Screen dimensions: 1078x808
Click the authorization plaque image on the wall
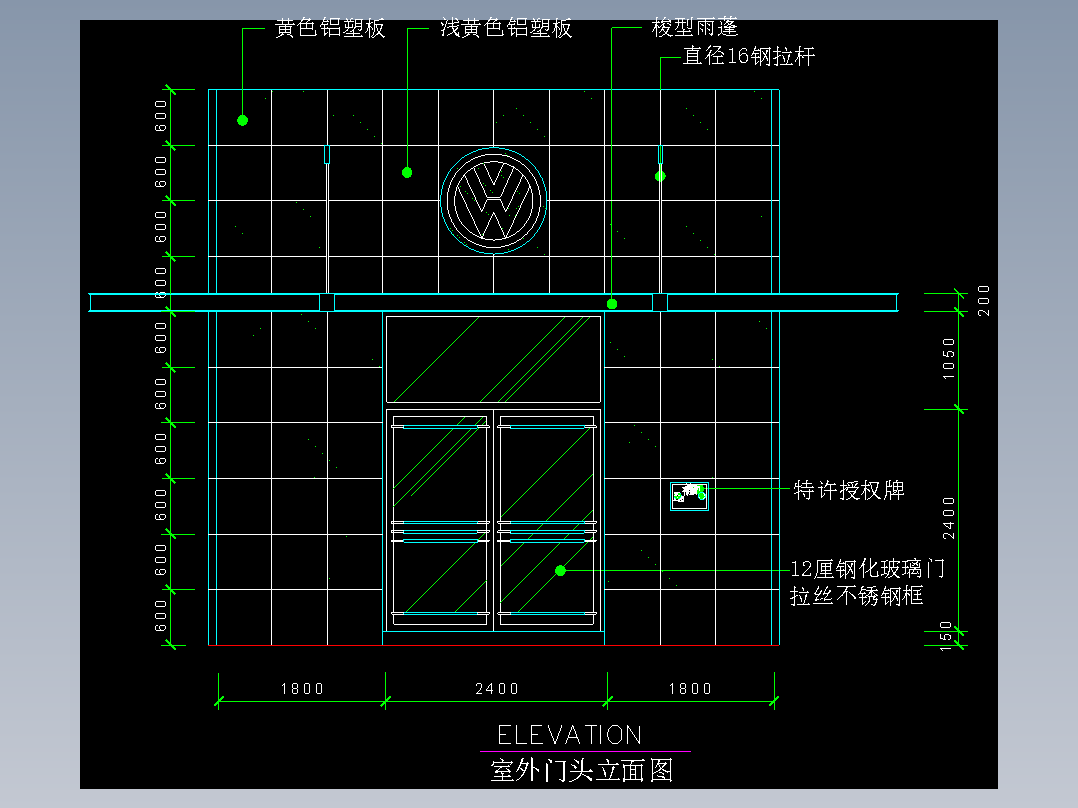pos(690,496)
